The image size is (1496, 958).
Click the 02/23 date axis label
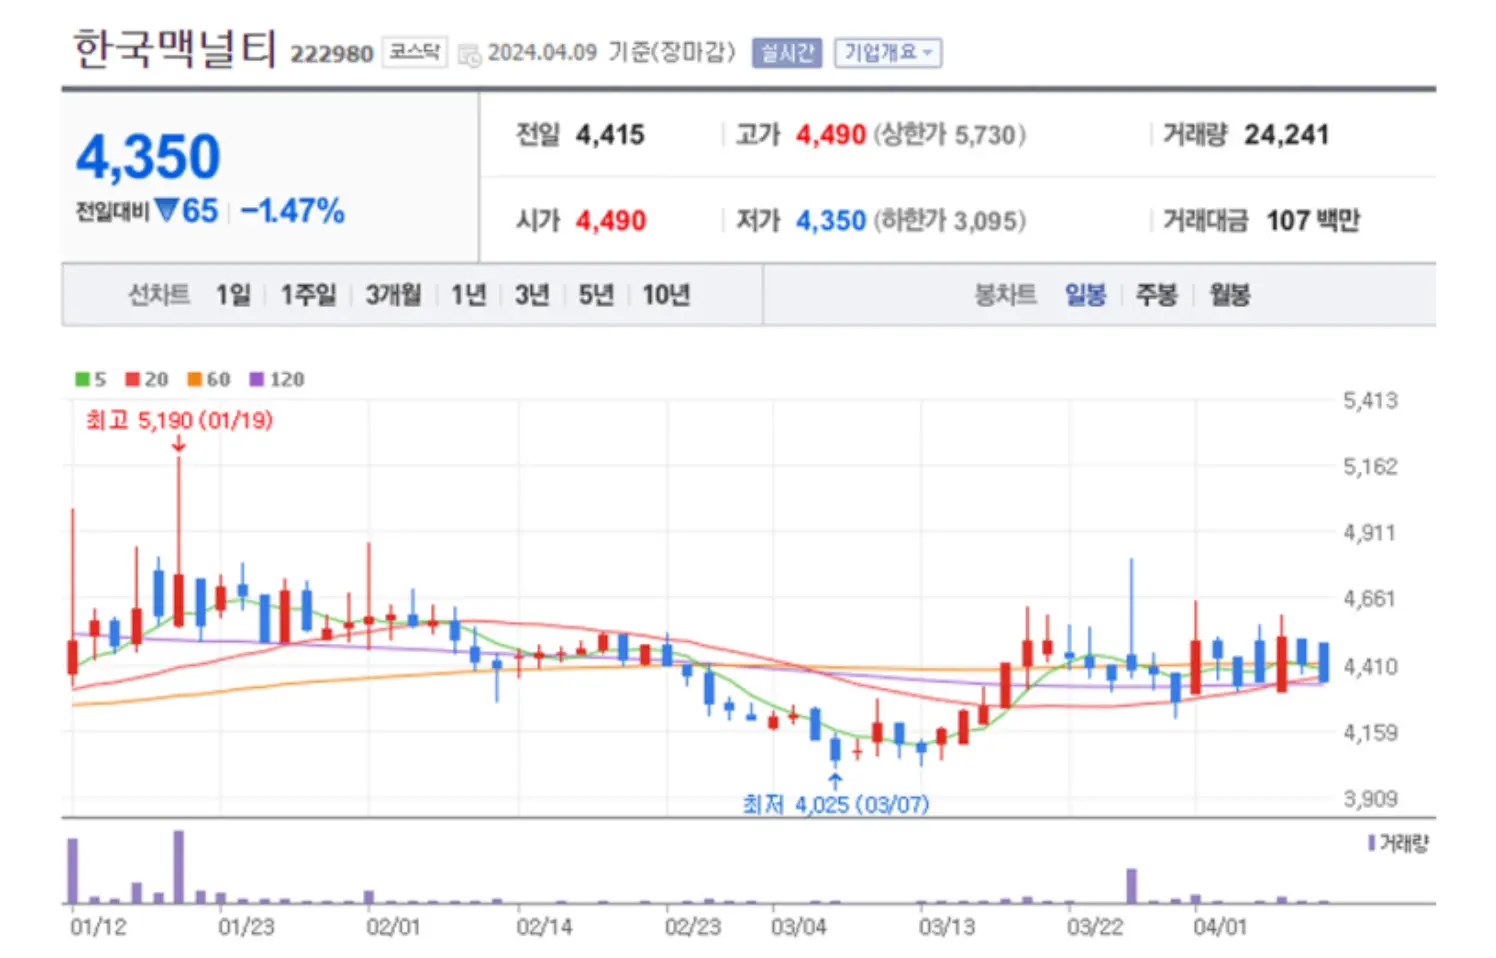click(693, 927)
